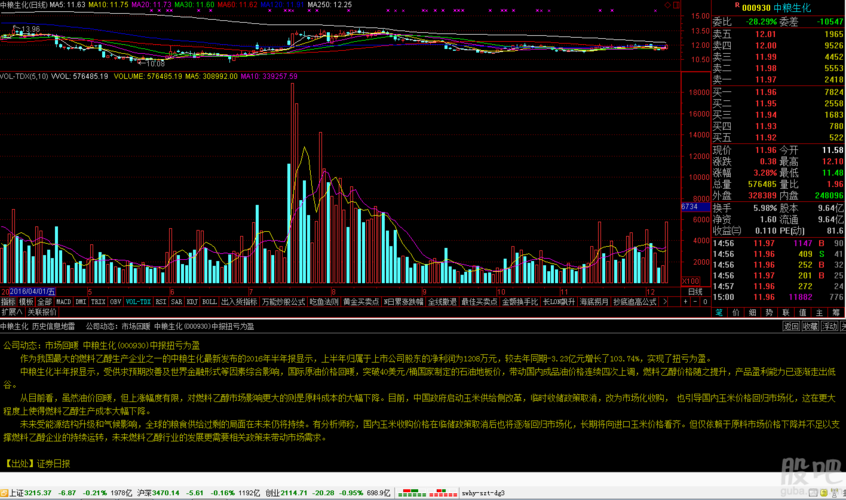846x500 pixels.
Task: Open the 海底捞月 indicator tab
Action: [x=594, y=302]
